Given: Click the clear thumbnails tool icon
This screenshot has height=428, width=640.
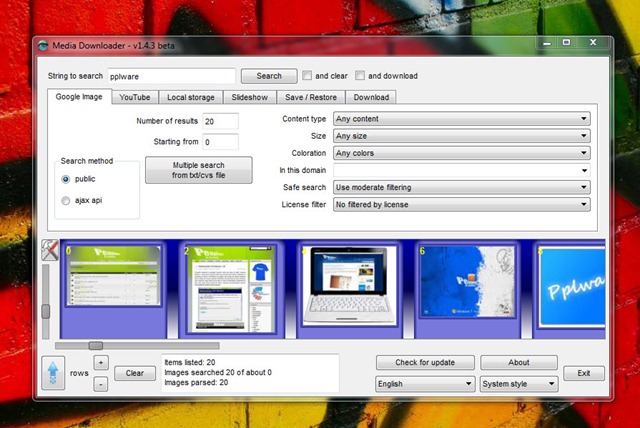Looking at the screenshot, I should 50,250.
